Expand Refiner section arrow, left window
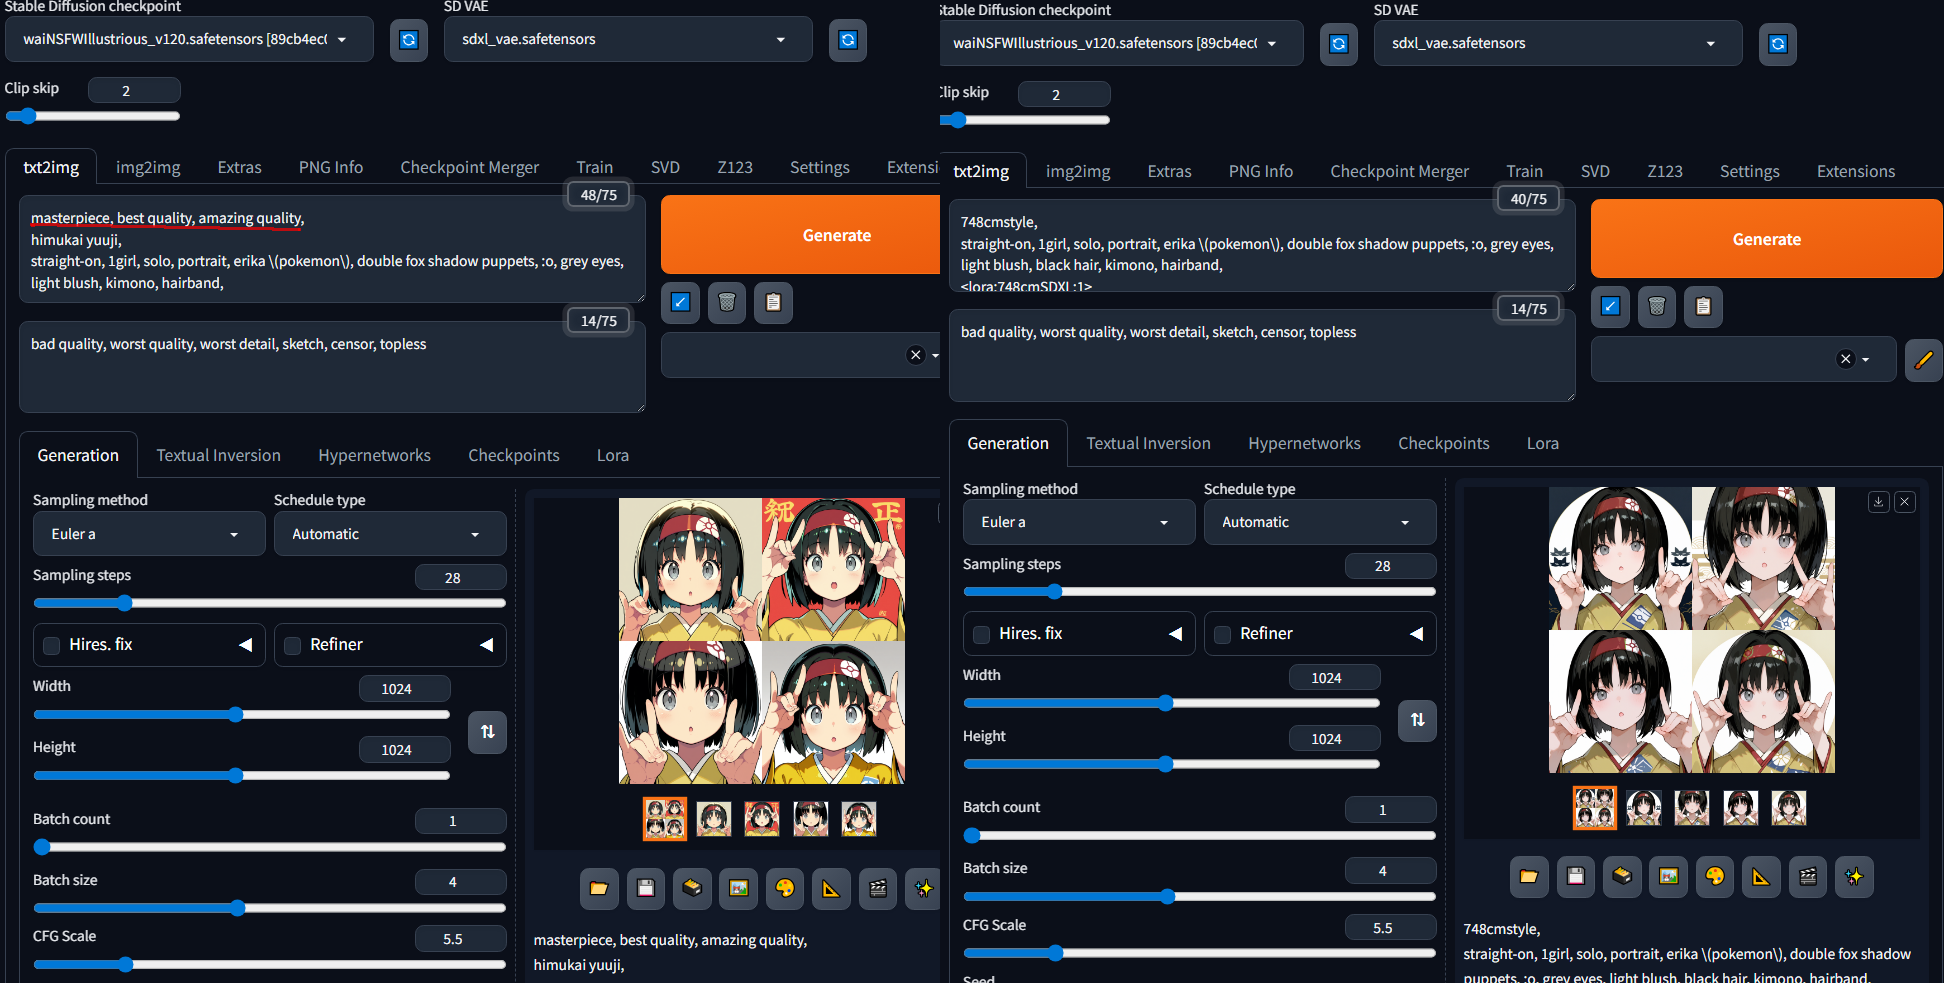This screenshot has width=1944, height=983. 486,645
